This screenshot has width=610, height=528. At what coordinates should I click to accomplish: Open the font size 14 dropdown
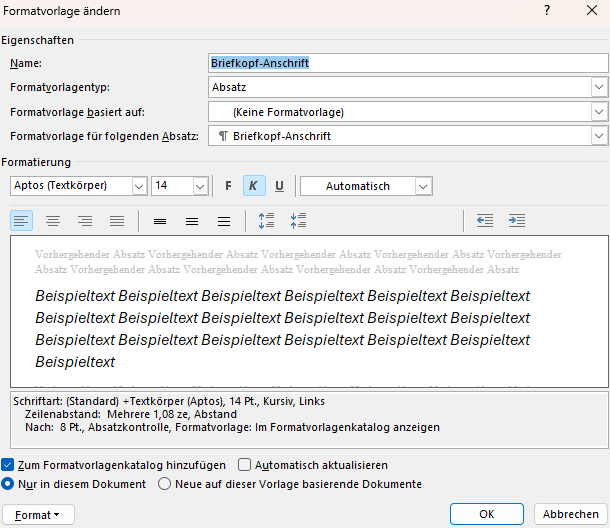tap(199, 186)
